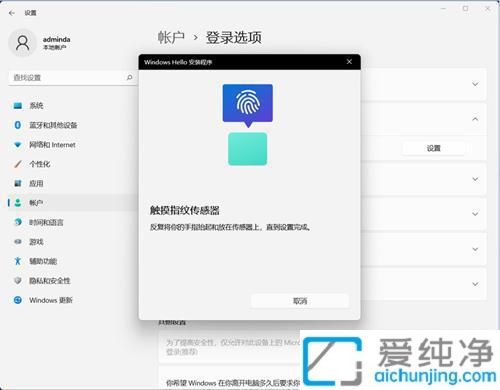Select 帐户 in the sidebar
This screenshot has height=390, width=500.
73,203
